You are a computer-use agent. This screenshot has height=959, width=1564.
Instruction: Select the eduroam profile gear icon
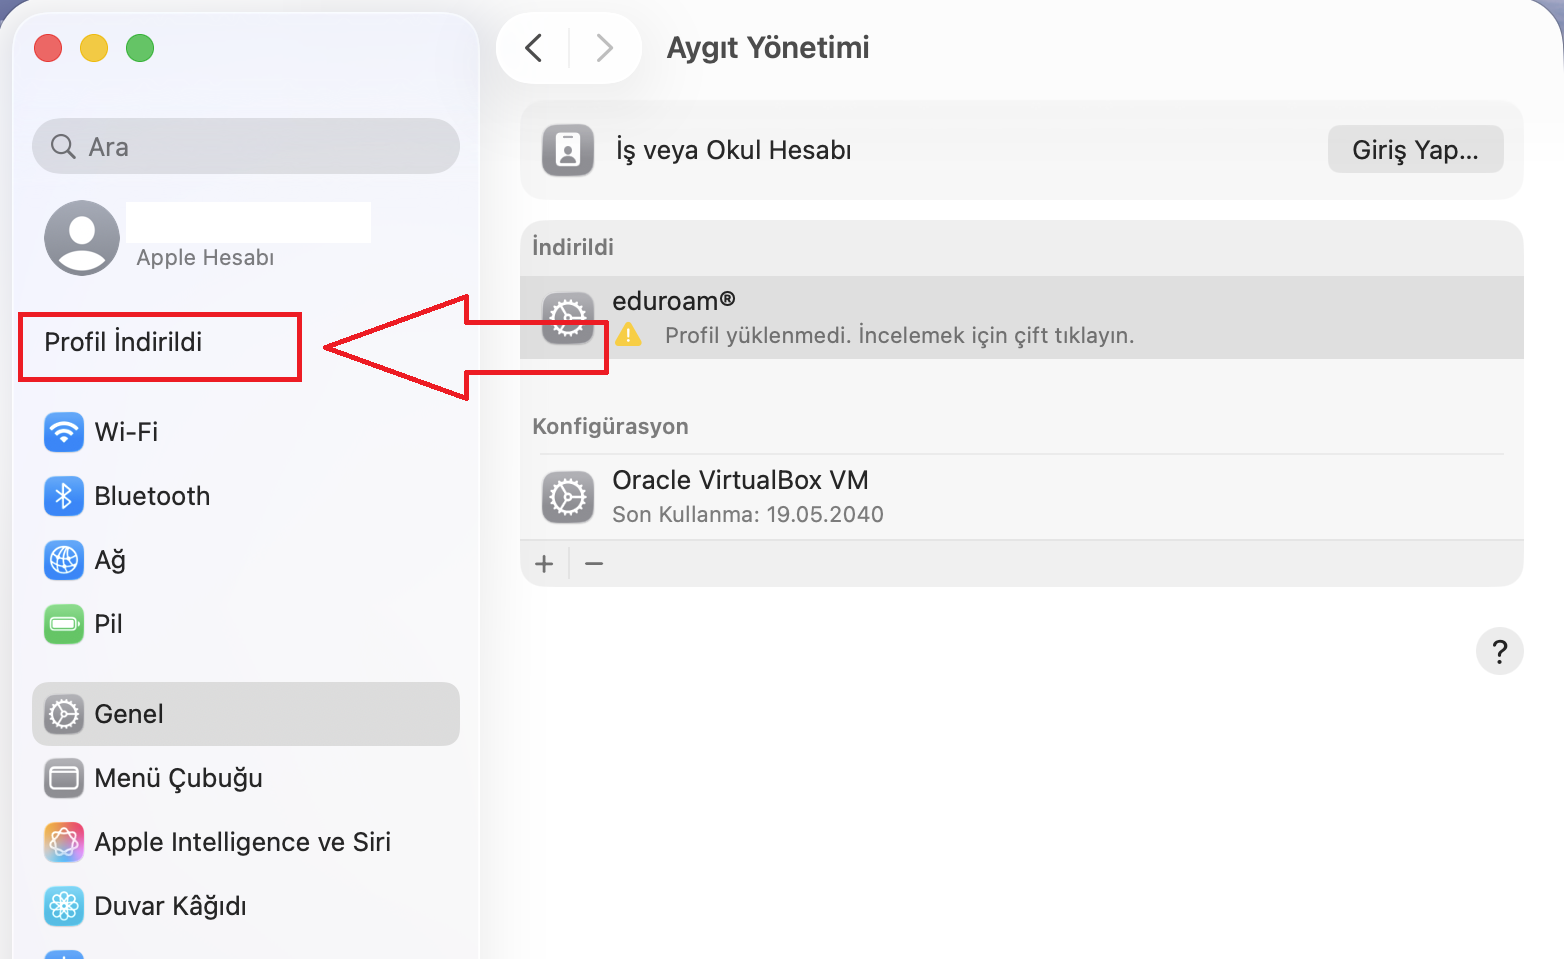[x=568, y=318]
